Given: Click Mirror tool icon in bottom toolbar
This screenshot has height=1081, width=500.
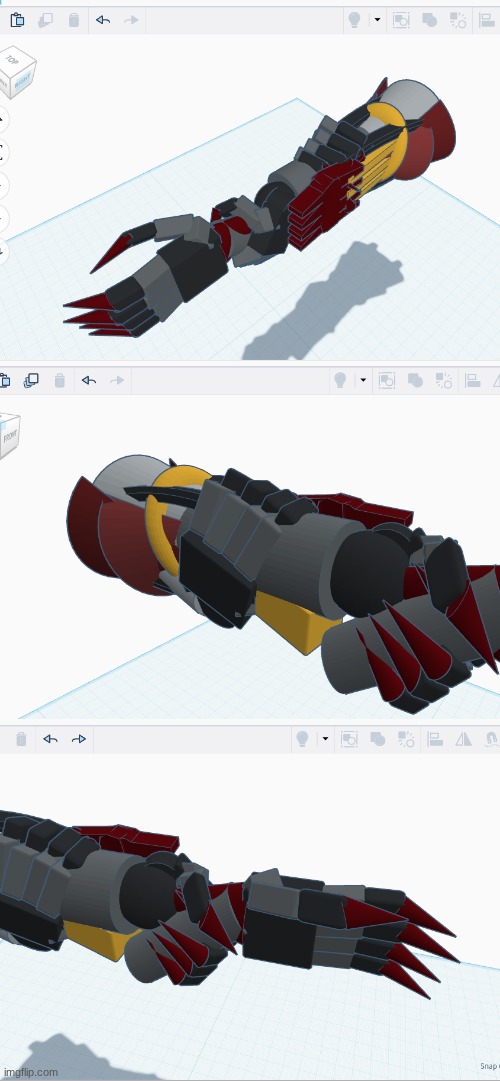Looking at the screenshot, I should tap(463, 739).
